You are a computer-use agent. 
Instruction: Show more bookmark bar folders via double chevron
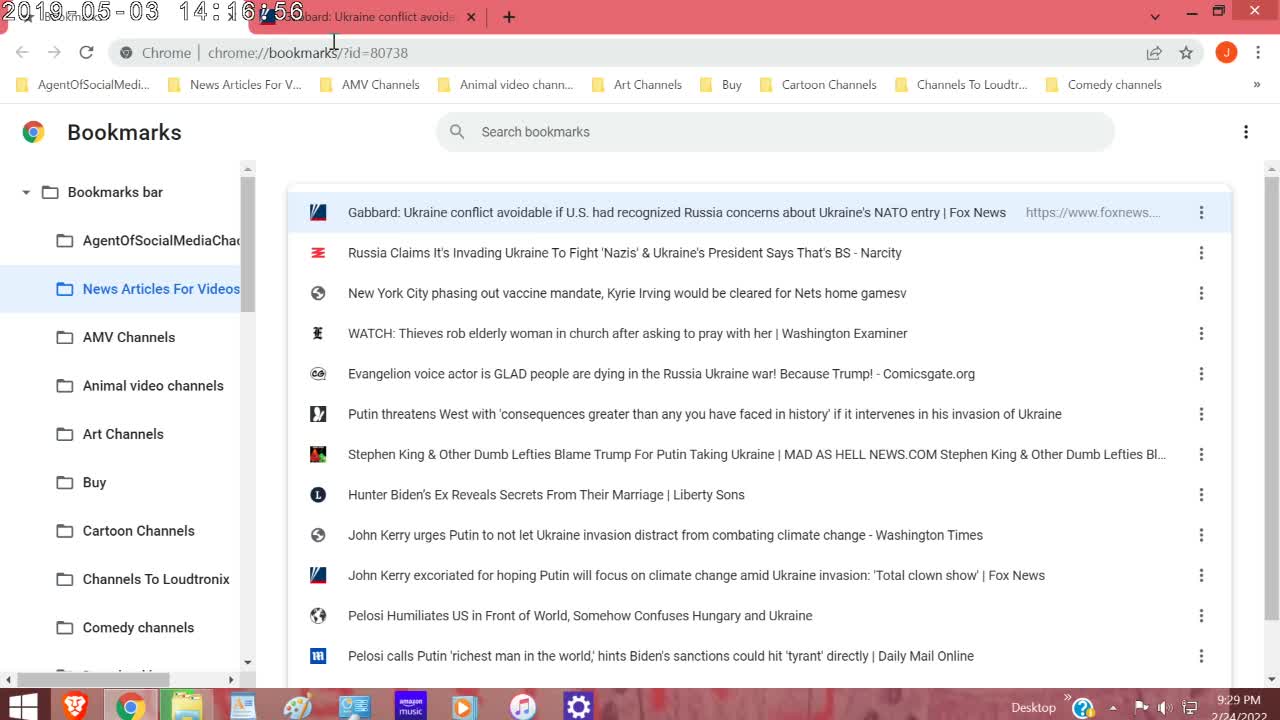point(1257,85)
